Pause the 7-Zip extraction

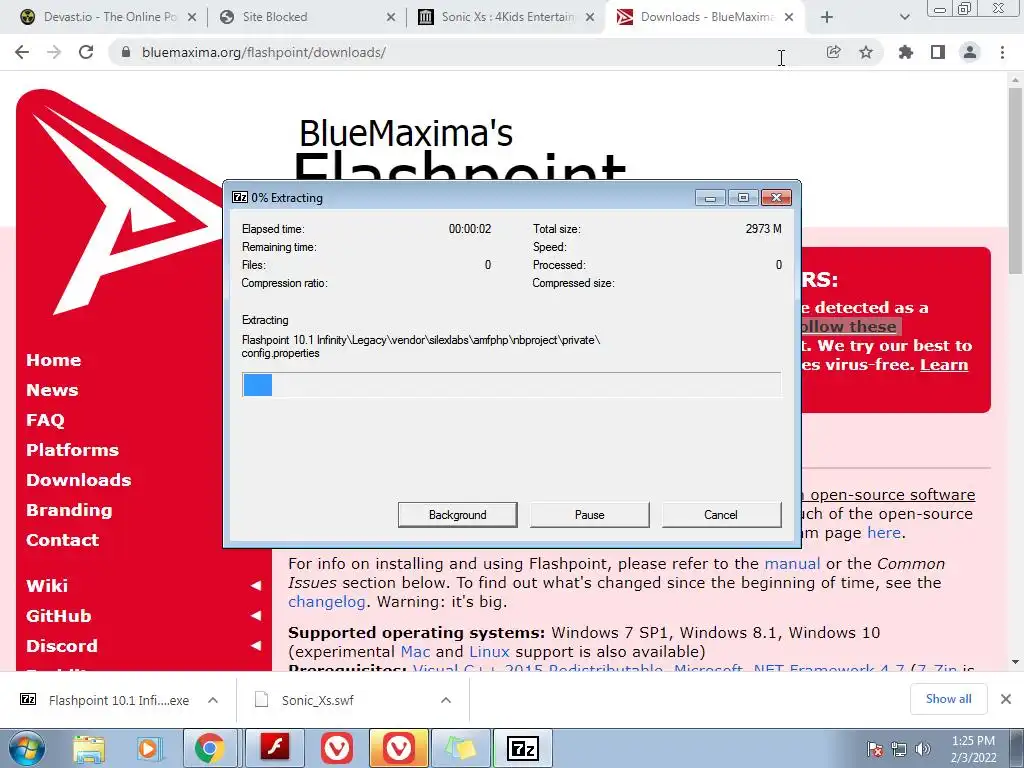pos(589,515)
